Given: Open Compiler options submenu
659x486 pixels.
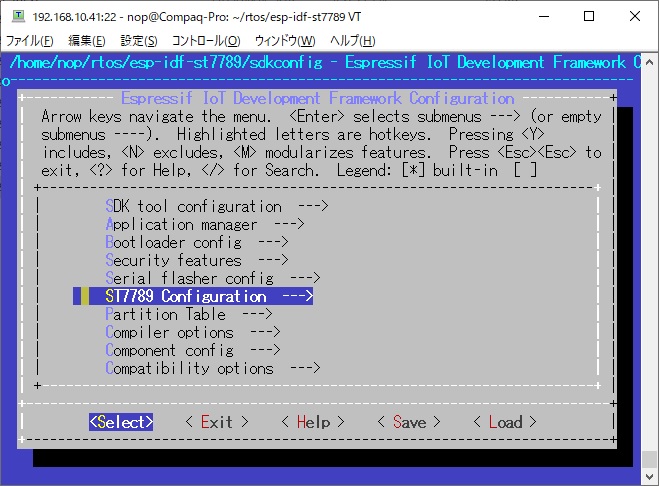Looking at the screenshot, I should point(192,332).
